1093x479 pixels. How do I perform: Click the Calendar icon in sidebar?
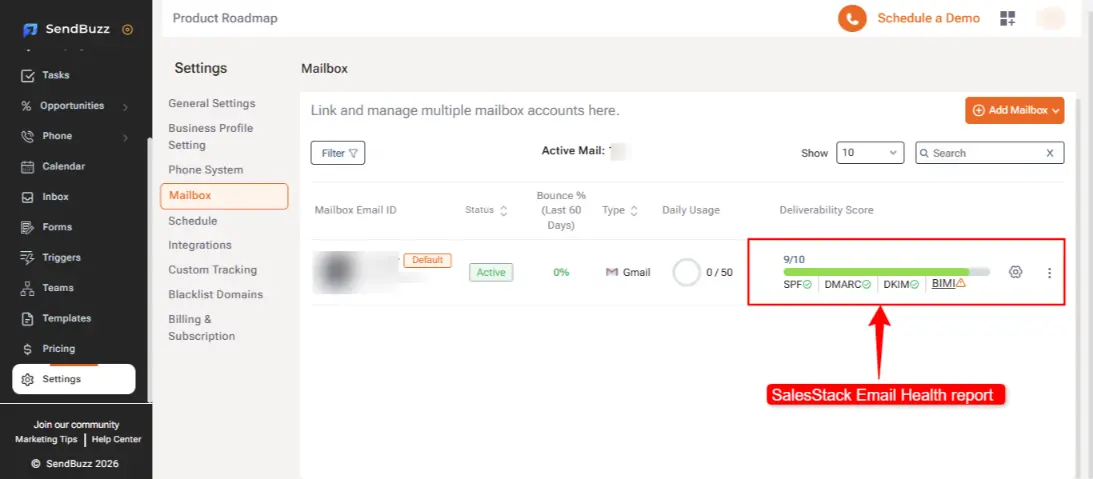[27, 167]
